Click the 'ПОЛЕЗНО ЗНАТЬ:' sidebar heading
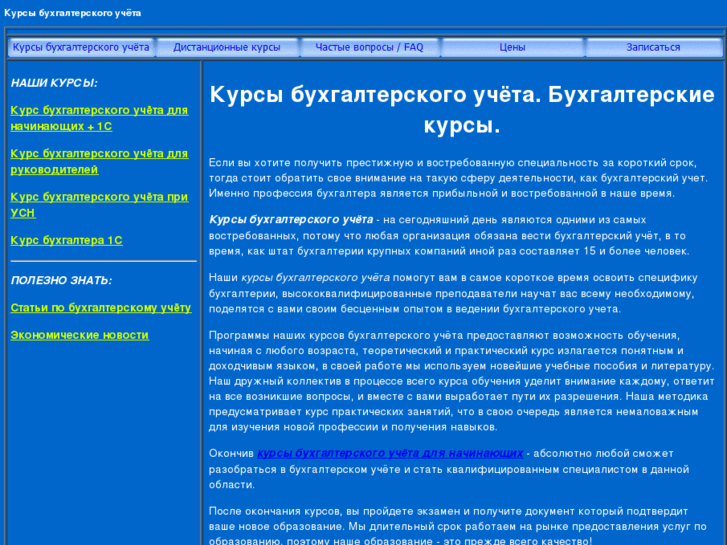Viewport: 727px width, 545px height. [61, 281]
